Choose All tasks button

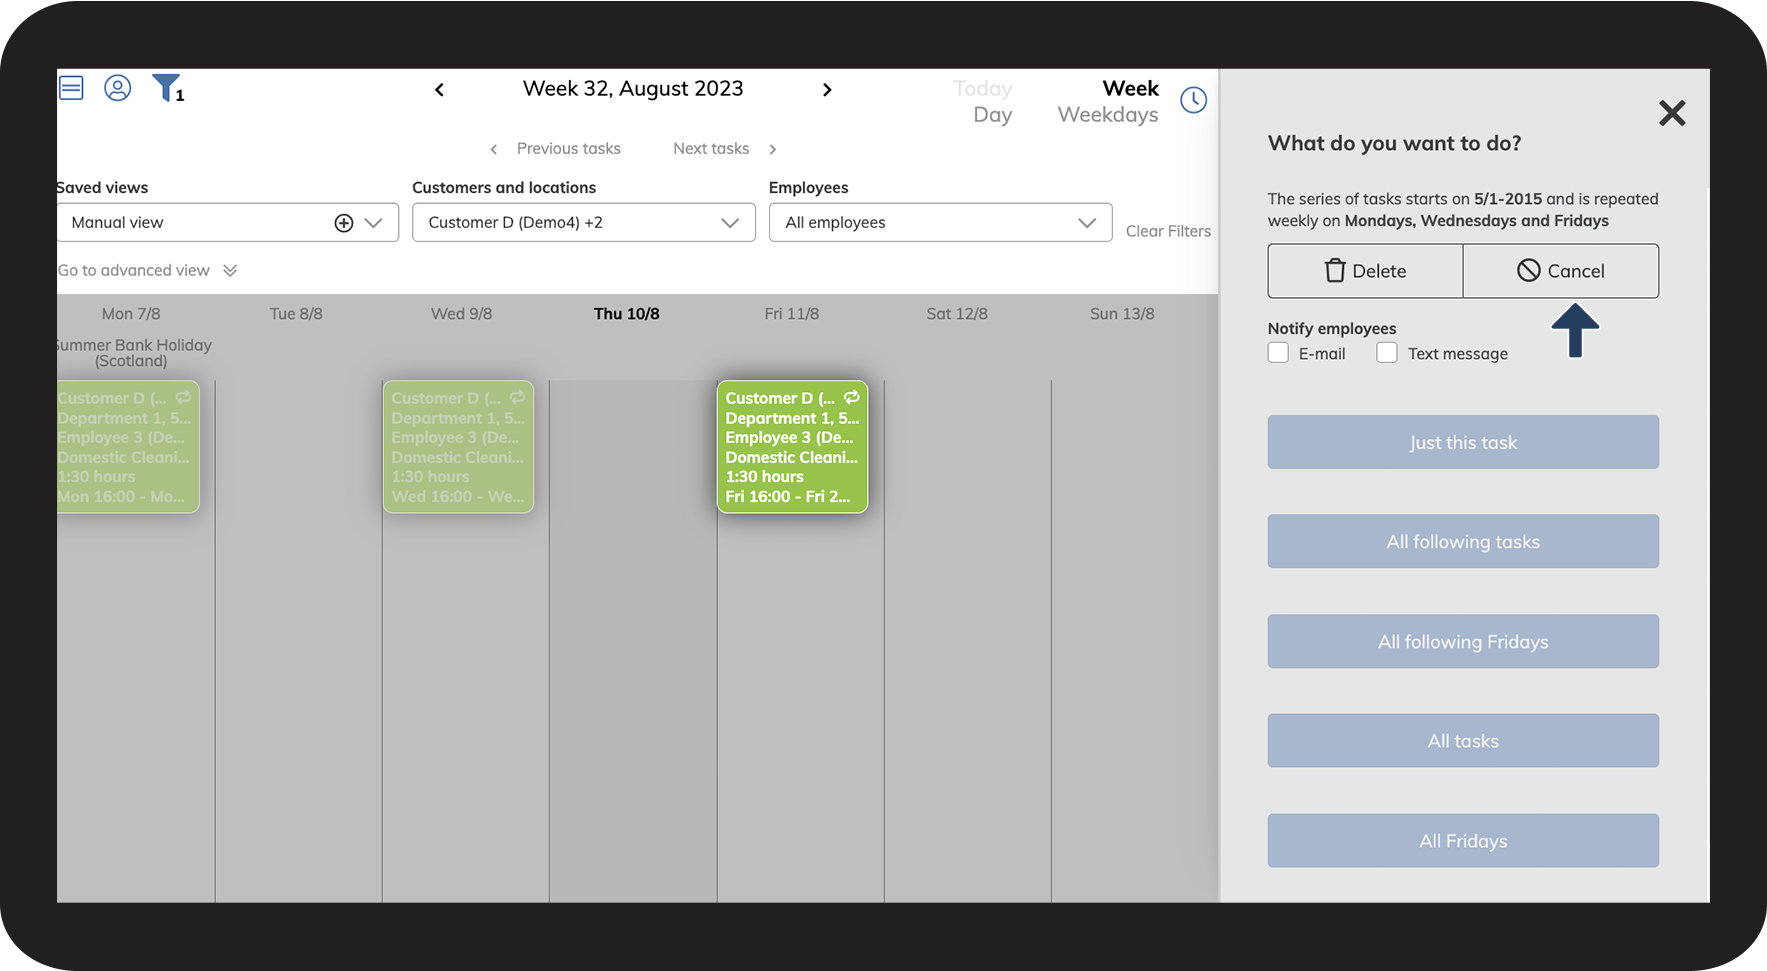[1463, 741]
